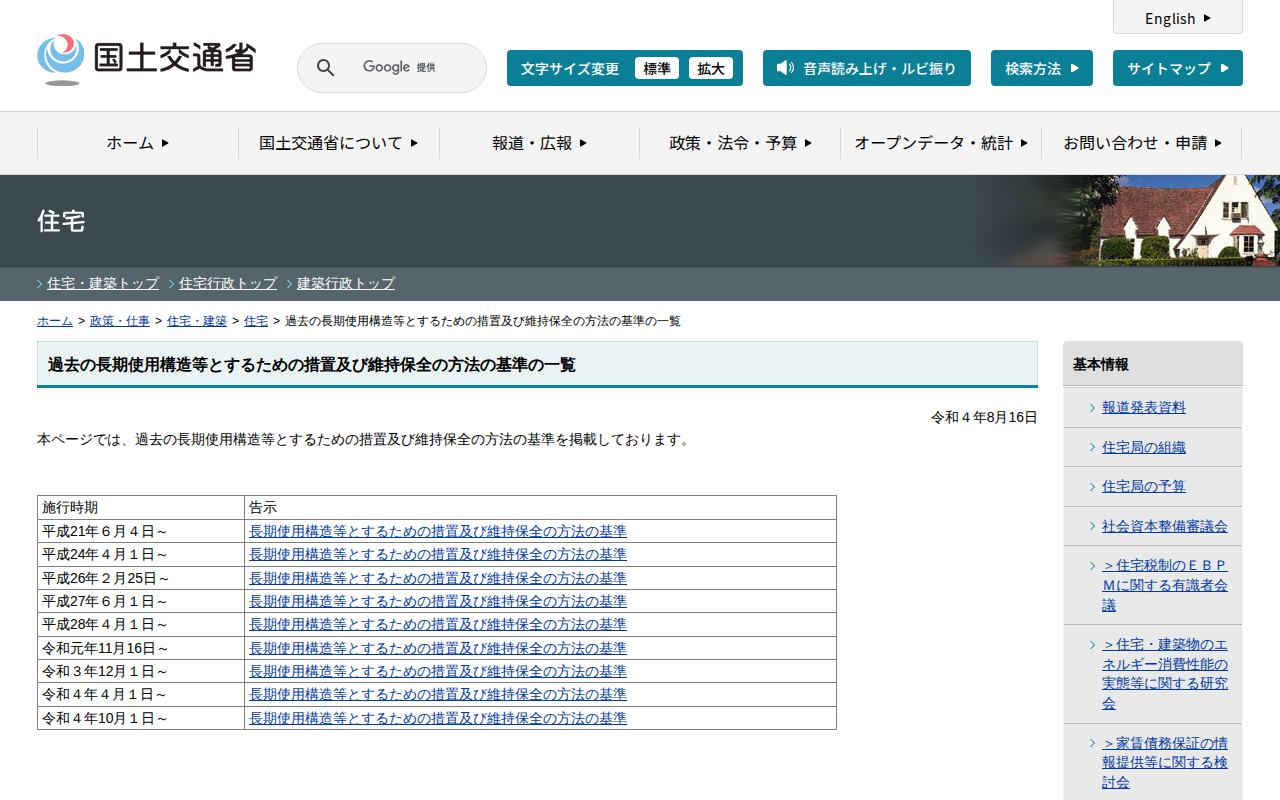Select 標準 text size option

click(657, 68)
